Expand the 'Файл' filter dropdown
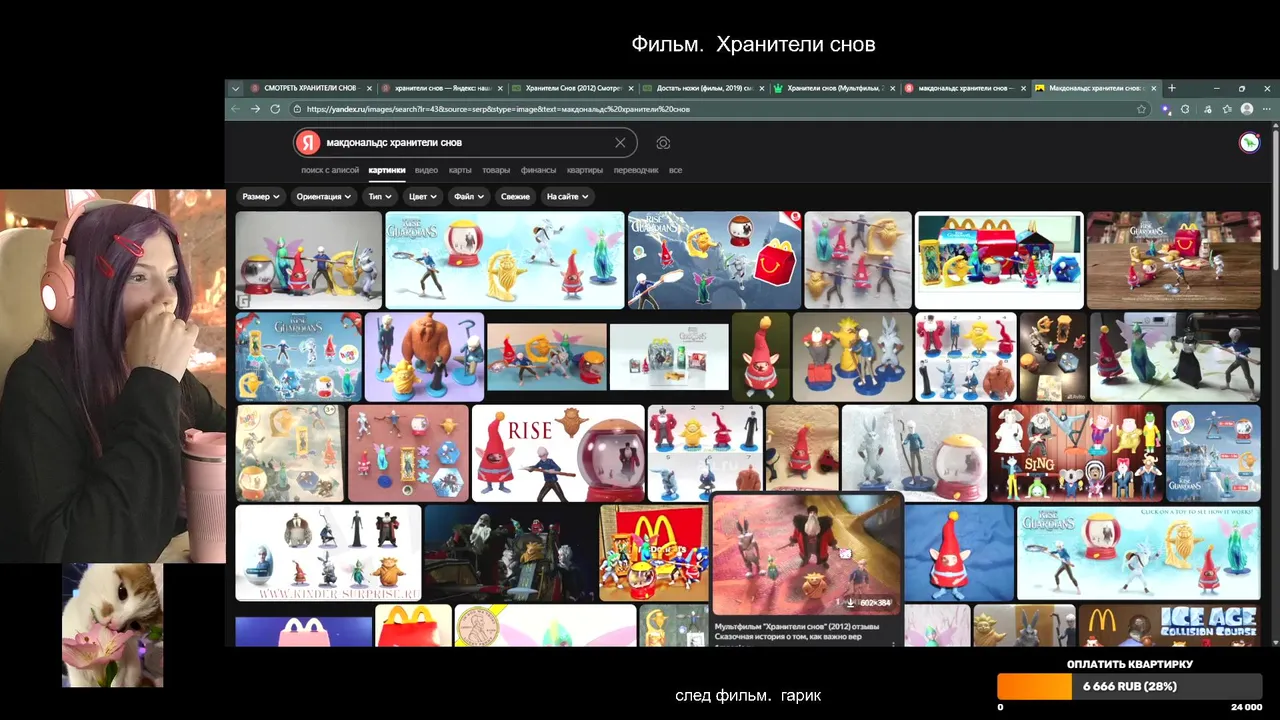1280x720 pixels. coord(468,197)
